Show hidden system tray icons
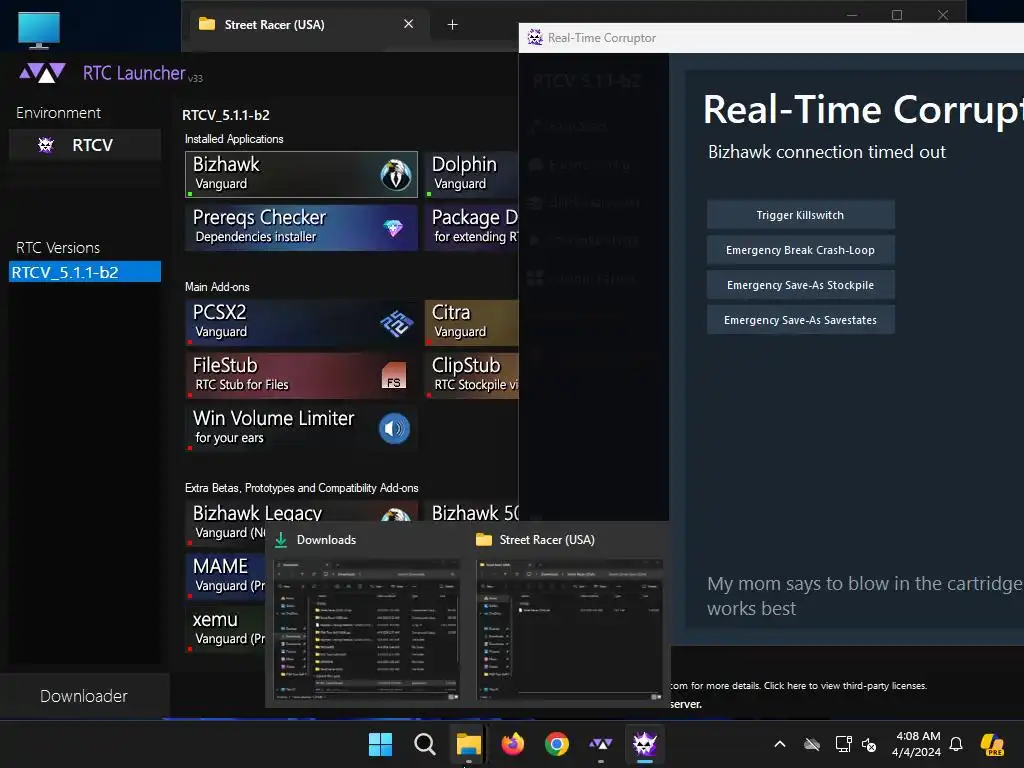Image resolution: width=1024 pixels, height=768 pixels. [x=780, y=744]
